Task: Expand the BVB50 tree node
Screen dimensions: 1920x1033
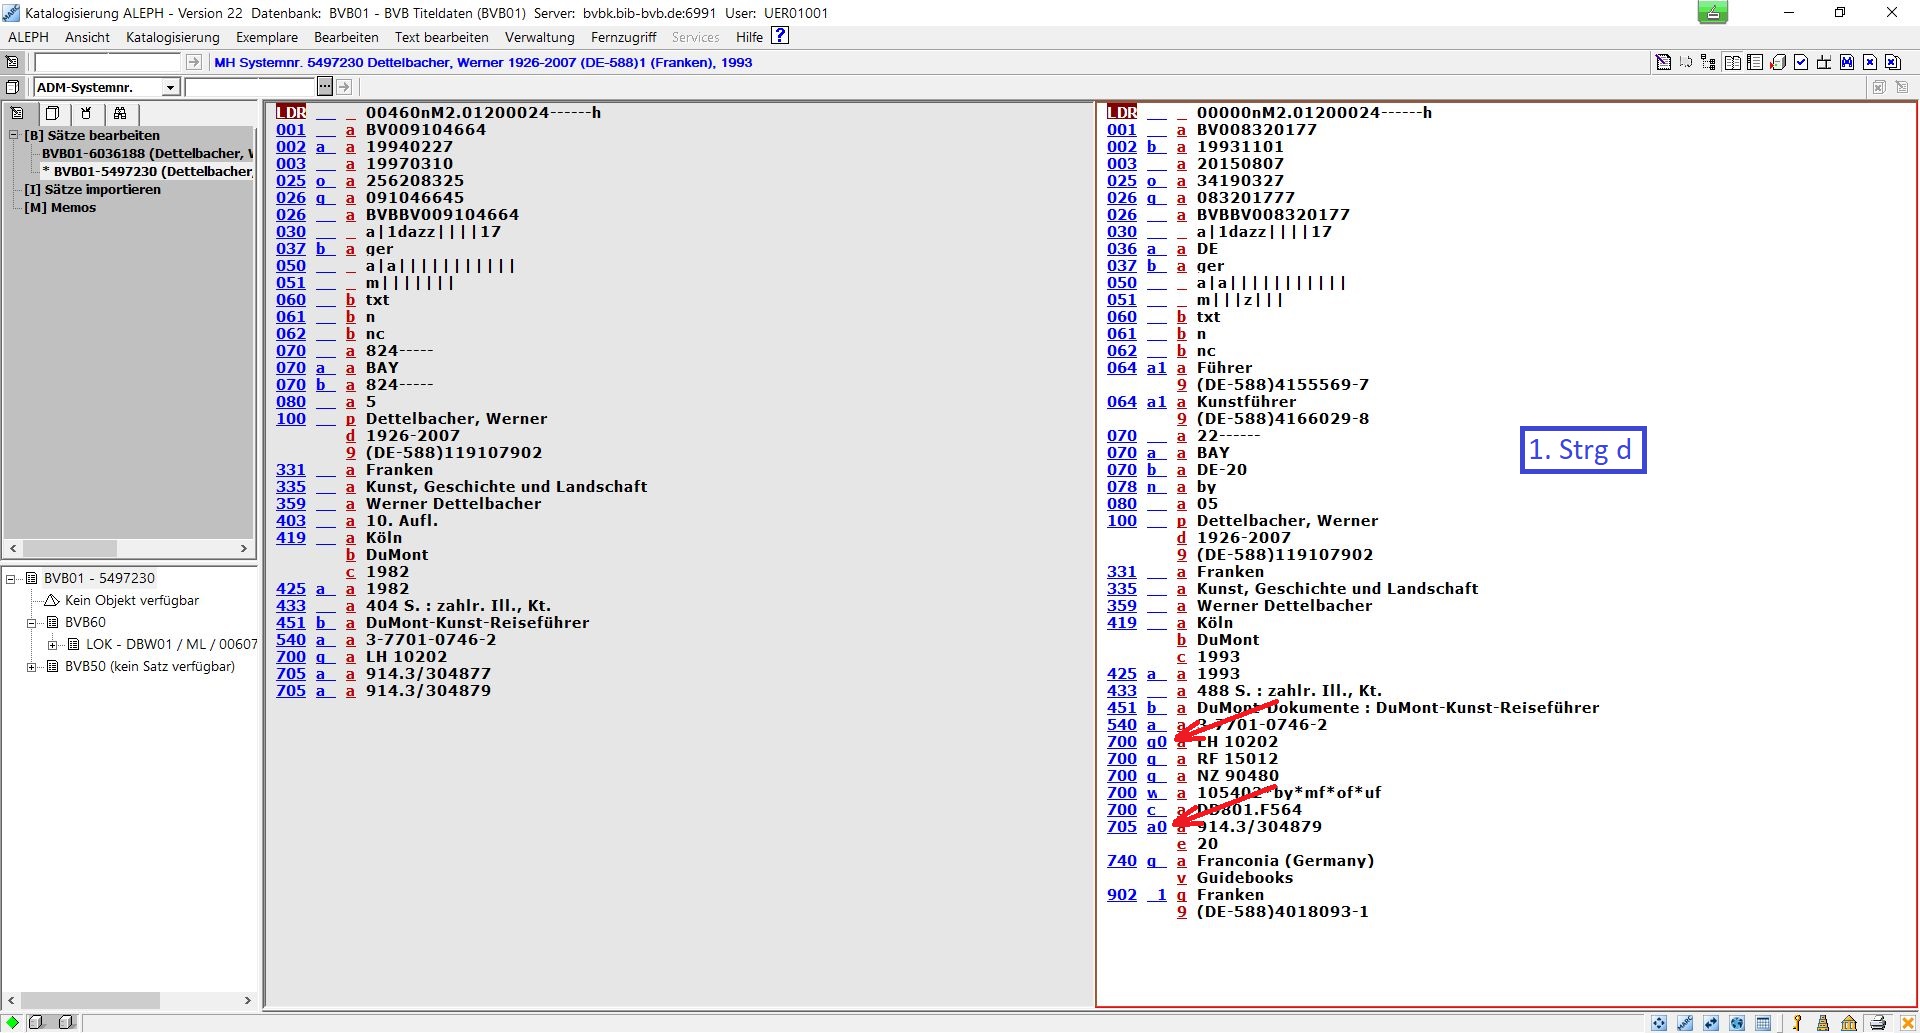Action: click(x=32, y=667)
